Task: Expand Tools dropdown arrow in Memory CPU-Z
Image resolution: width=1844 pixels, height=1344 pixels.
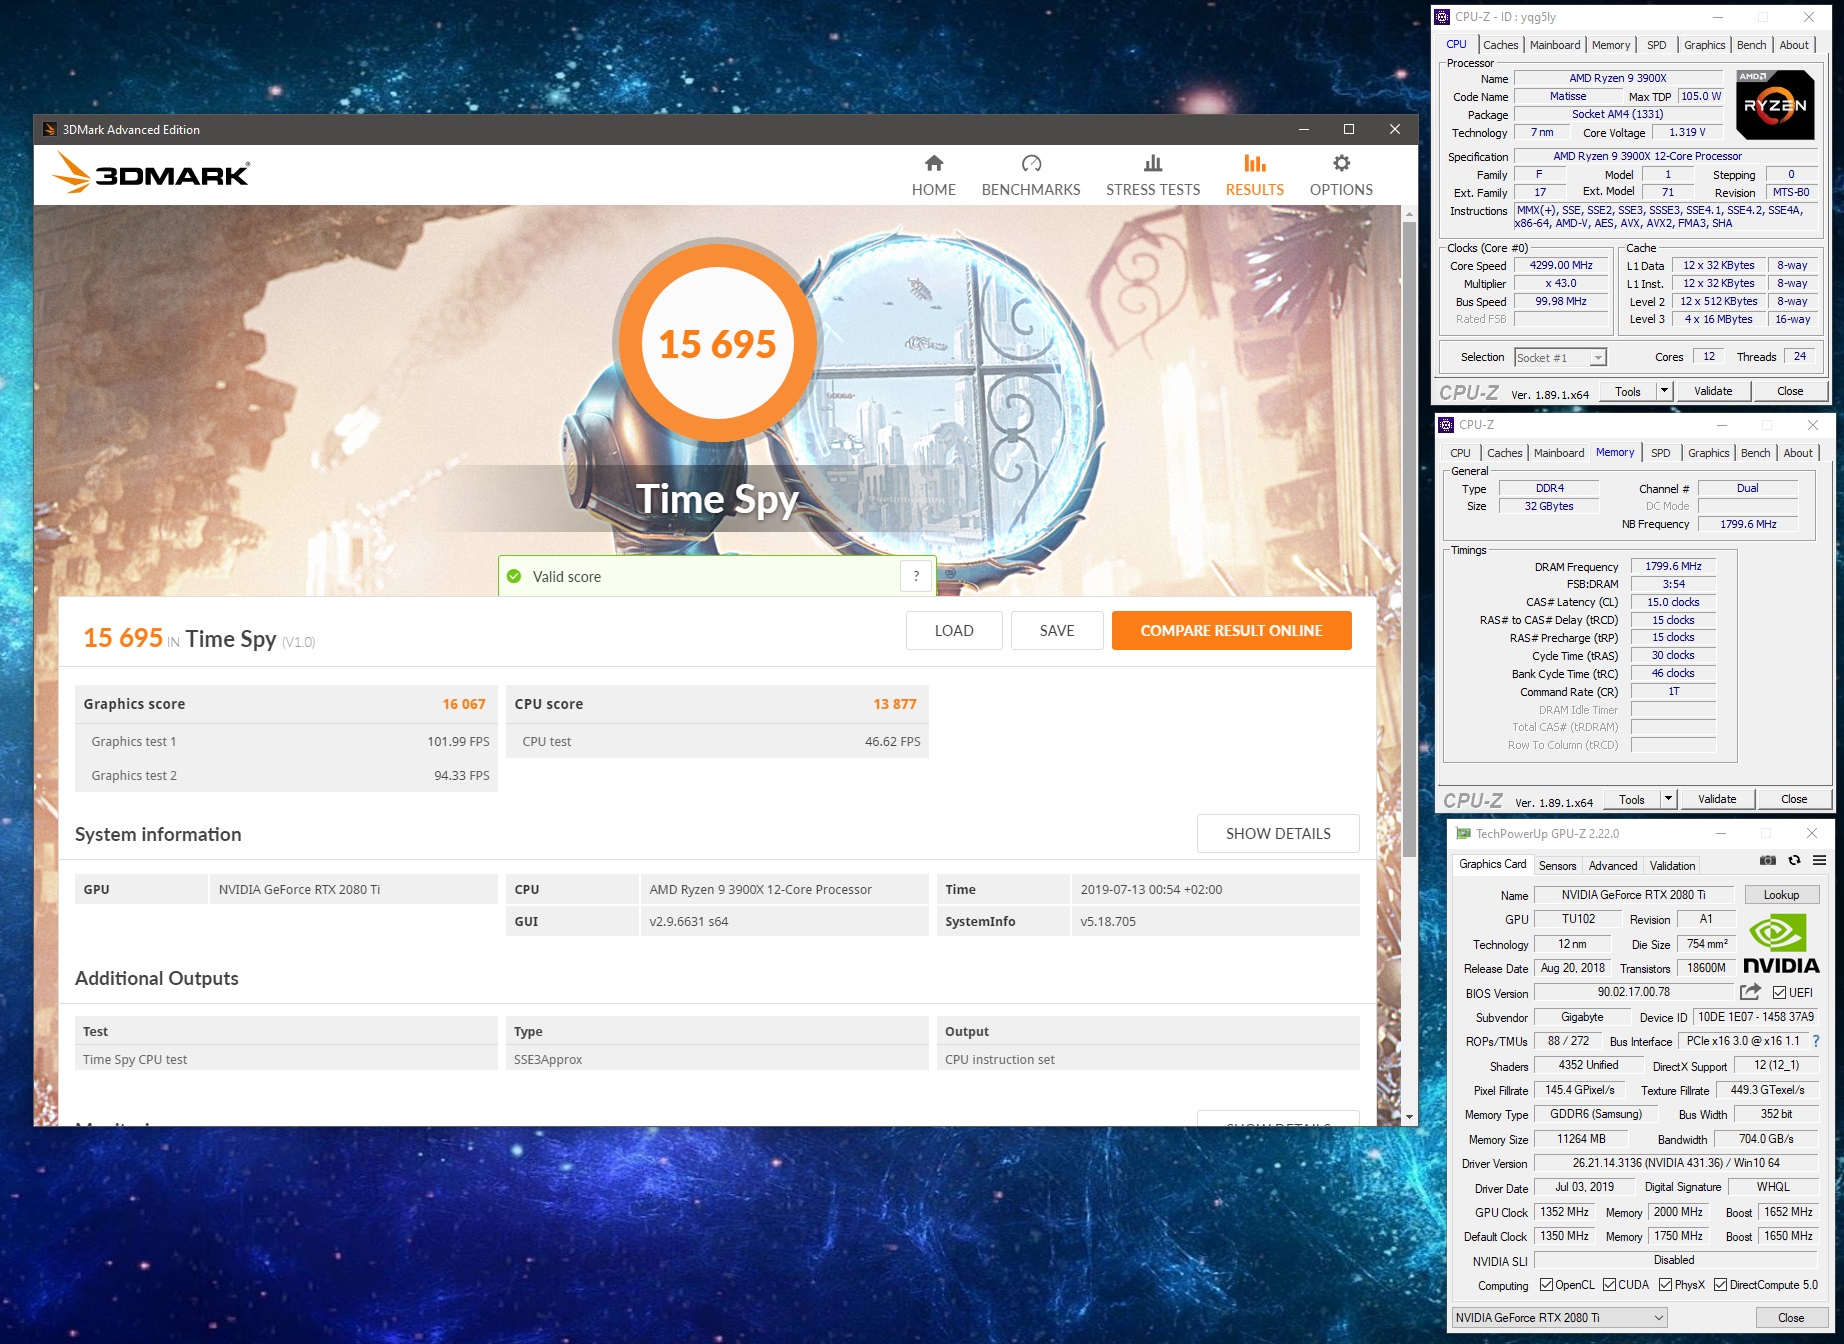Action: 1668,799
